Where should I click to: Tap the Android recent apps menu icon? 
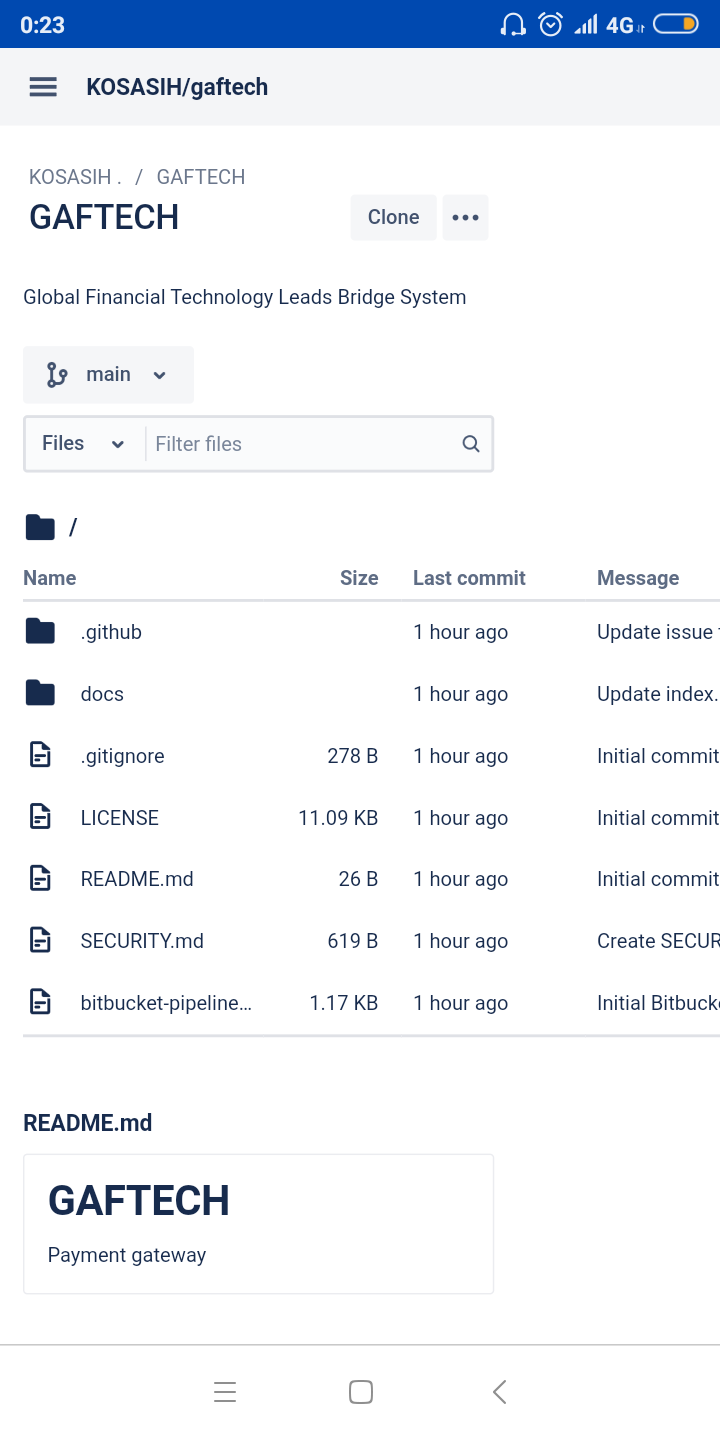coord(225,1392)
